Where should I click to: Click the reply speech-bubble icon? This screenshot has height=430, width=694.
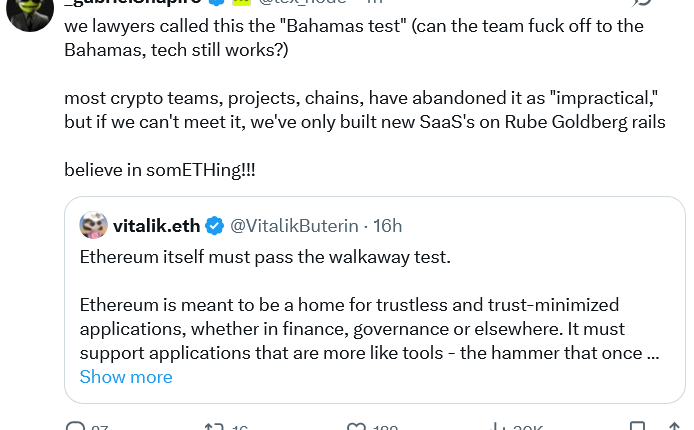tap(75, 427)
